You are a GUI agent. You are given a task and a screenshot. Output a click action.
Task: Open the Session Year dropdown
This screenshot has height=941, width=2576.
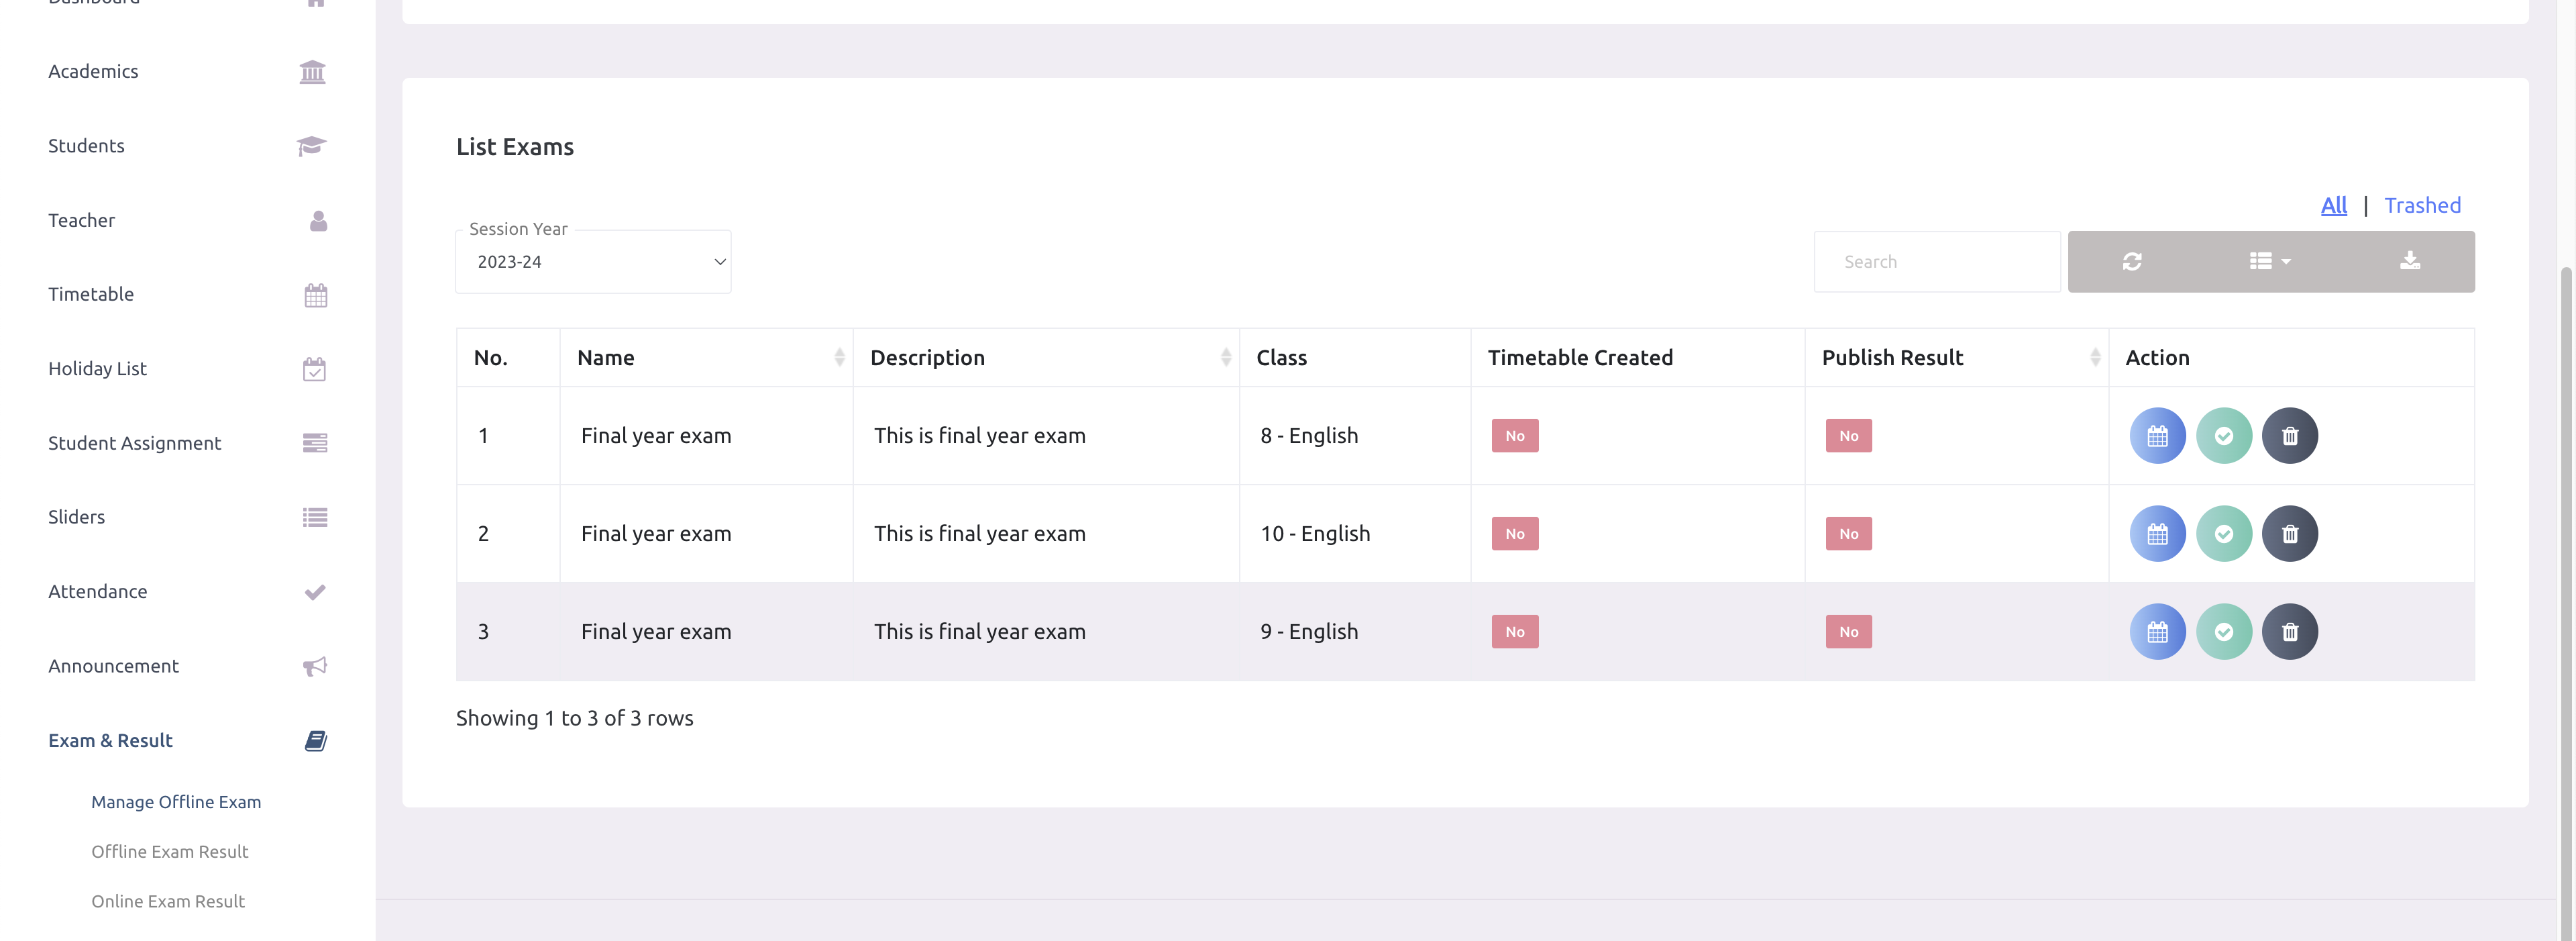[x=593, y=261]
